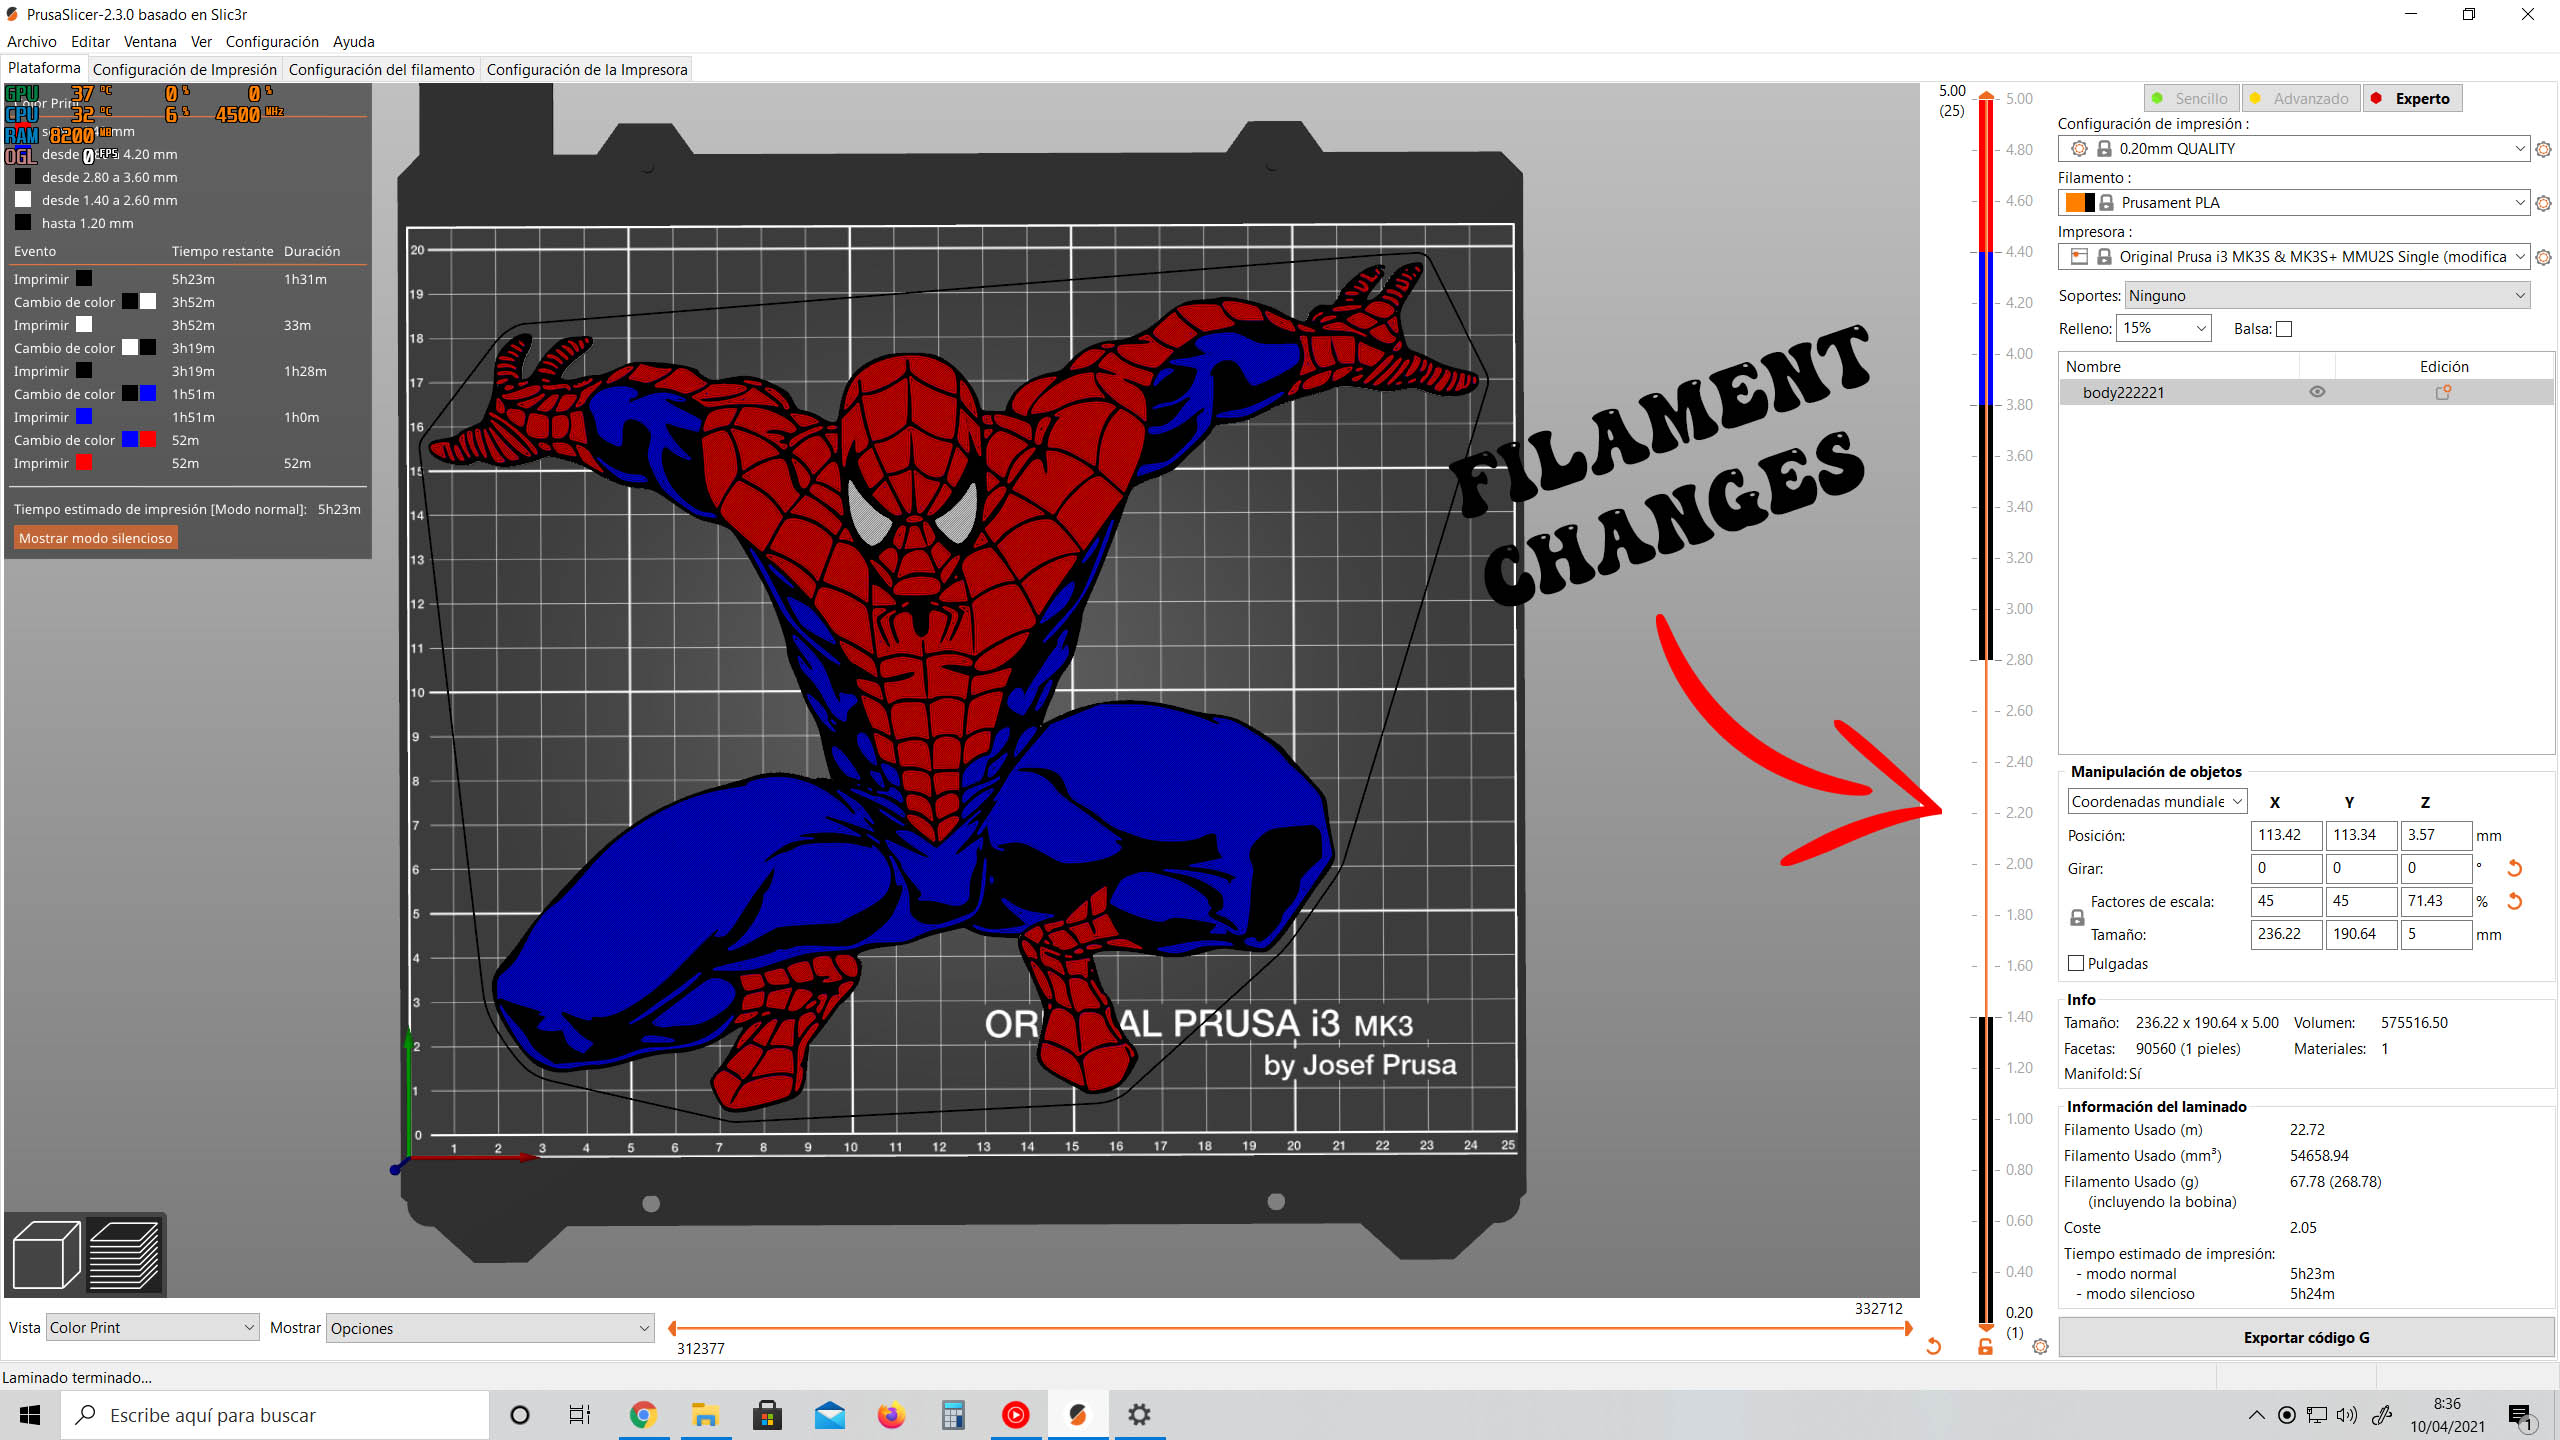The width and height of the screenshot is (2560, 1440).
Task: Open the Impresora printer dropdown
Action: [x=2294, y=257]
